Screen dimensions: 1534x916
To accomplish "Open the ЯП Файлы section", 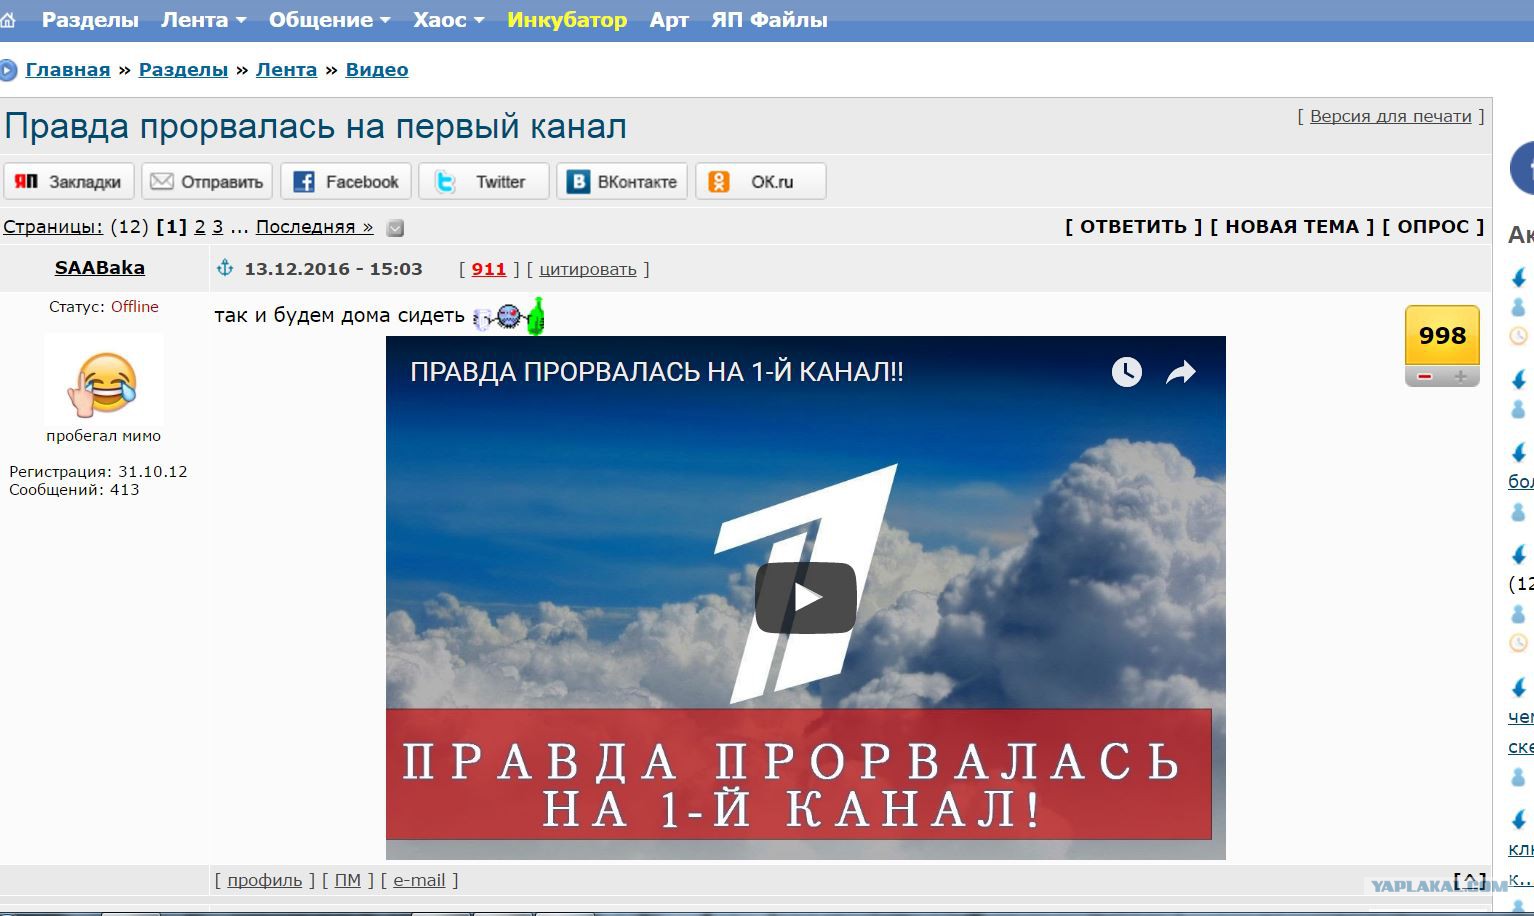I will tap(769, 20).
